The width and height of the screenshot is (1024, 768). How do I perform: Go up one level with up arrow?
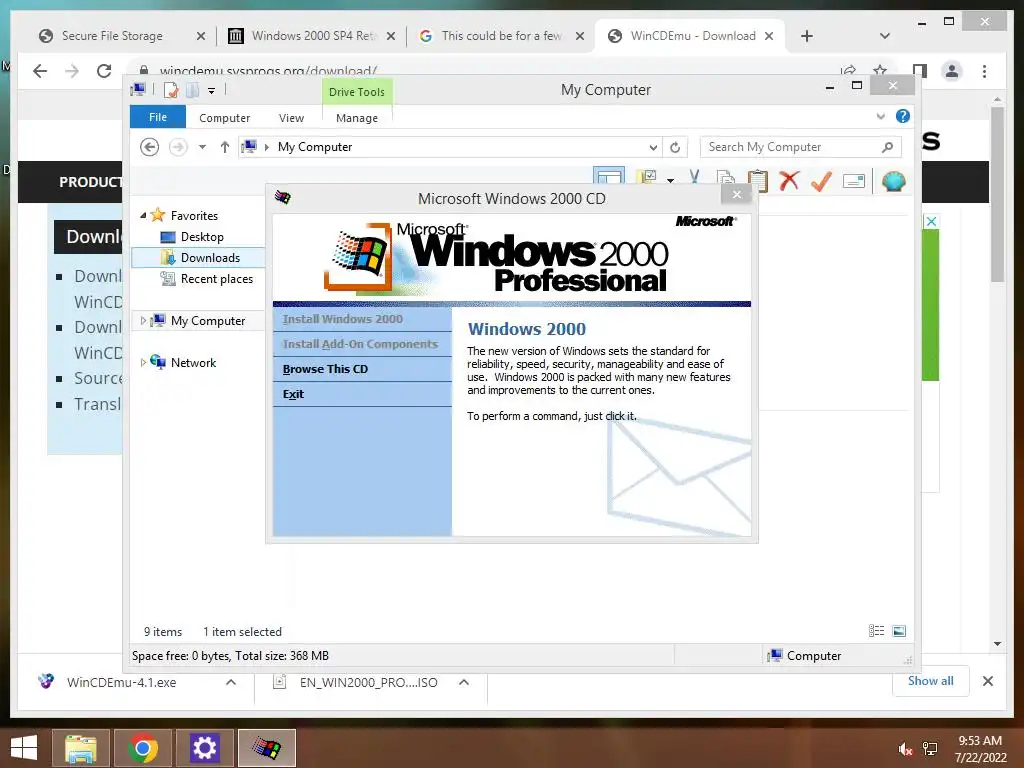click(225, 147)
